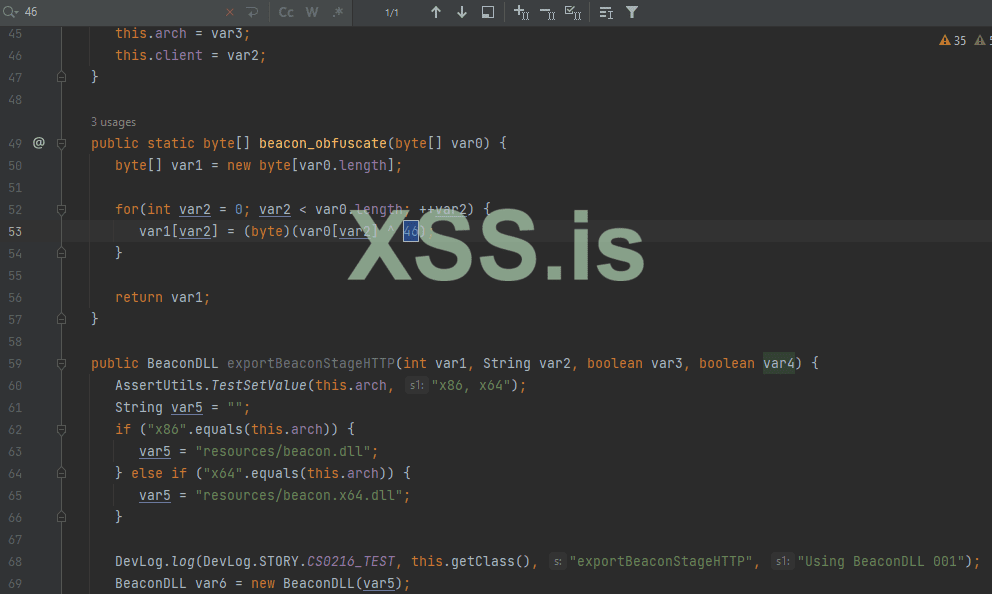Collapse the for loop at line 52

[x=61, y=209]
